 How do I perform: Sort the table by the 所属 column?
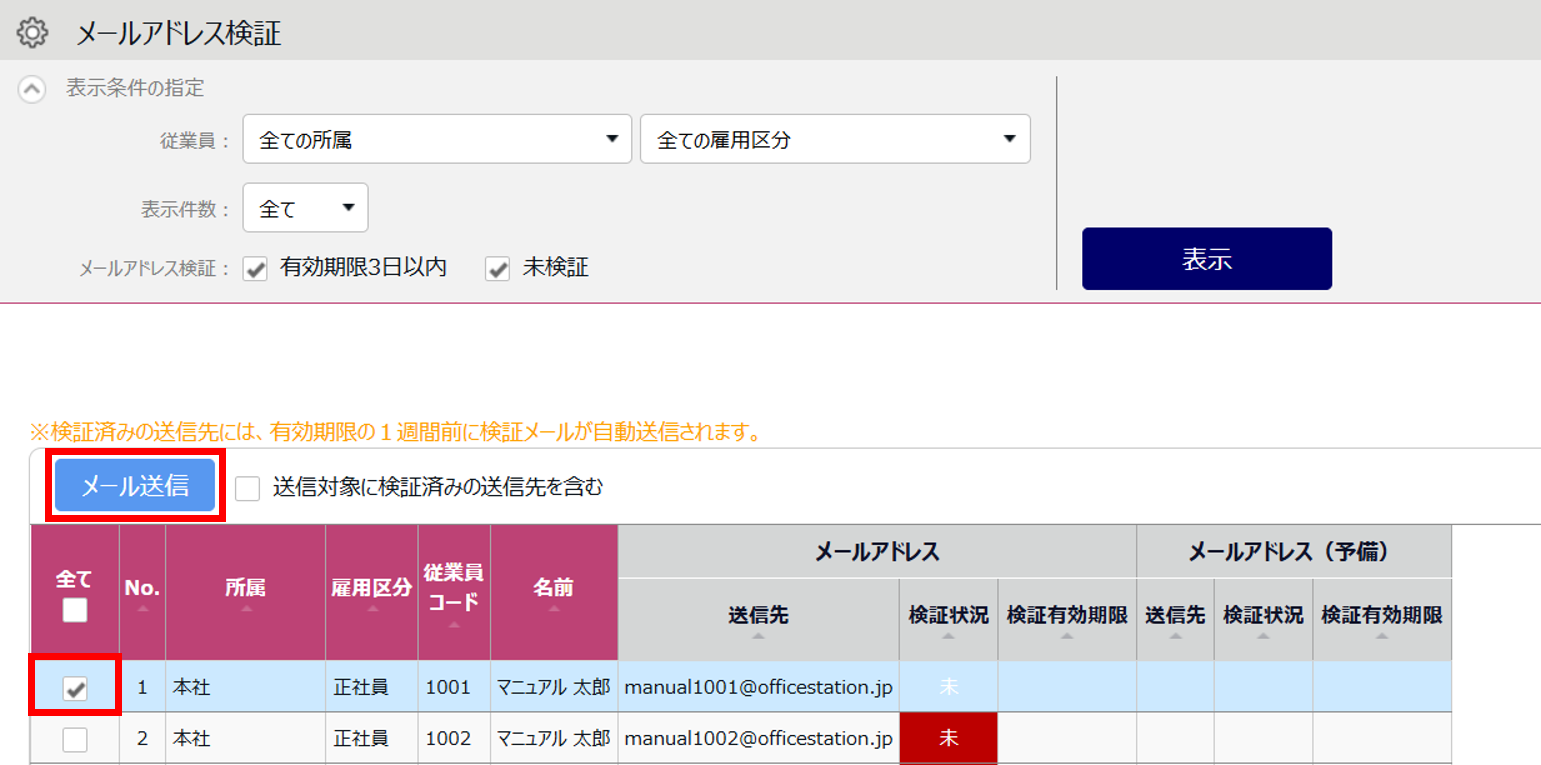point(245,592)
